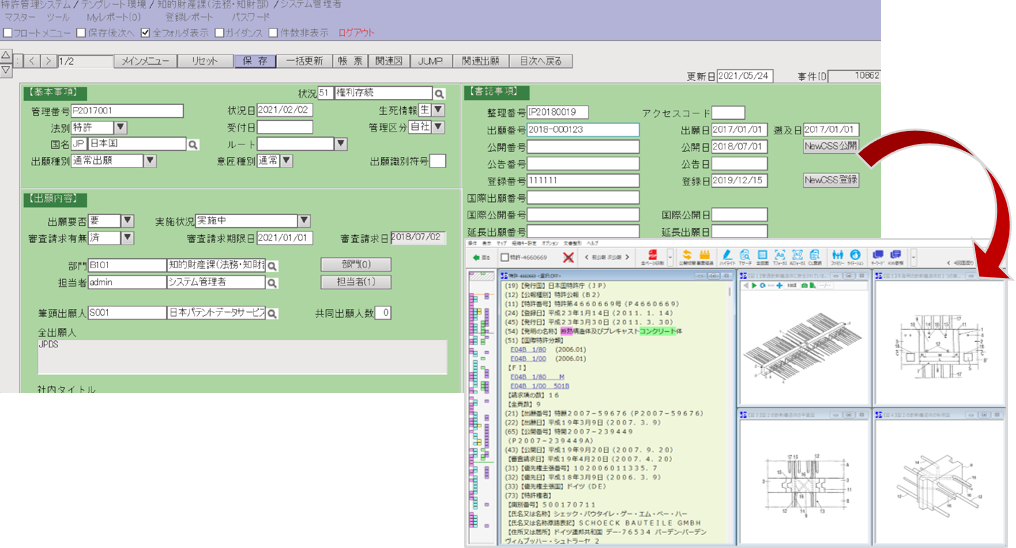Viewport: 1016px width, 548px height.
Task: Enable the 件数非表示 checkbox
Action: (x=273, y=32)
